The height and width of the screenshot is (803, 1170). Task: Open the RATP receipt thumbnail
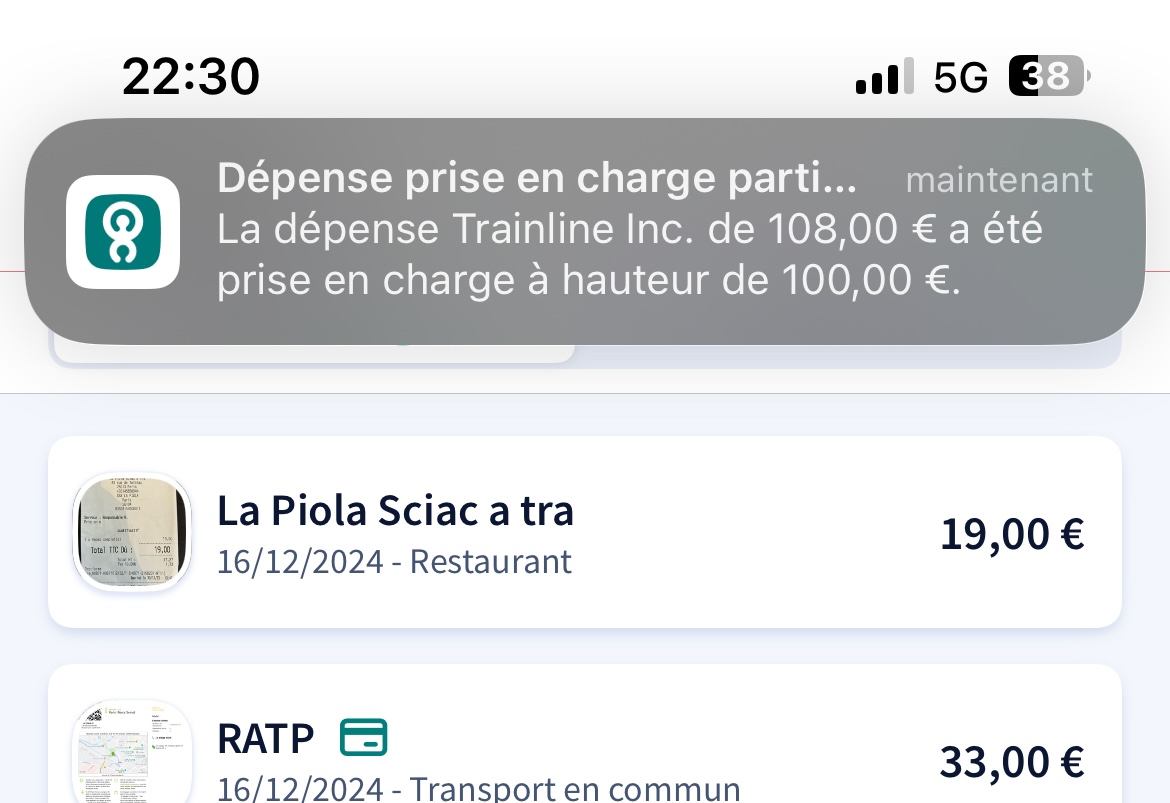131,752
